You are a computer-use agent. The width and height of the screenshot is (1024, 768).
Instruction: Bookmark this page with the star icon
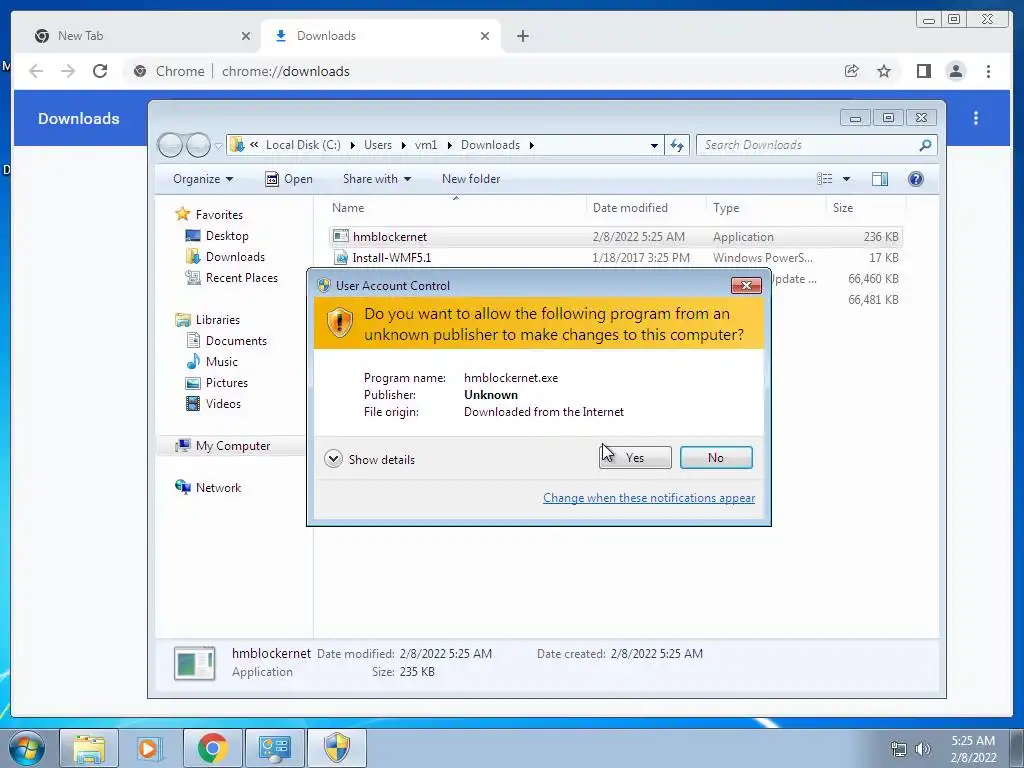[884, 71]
